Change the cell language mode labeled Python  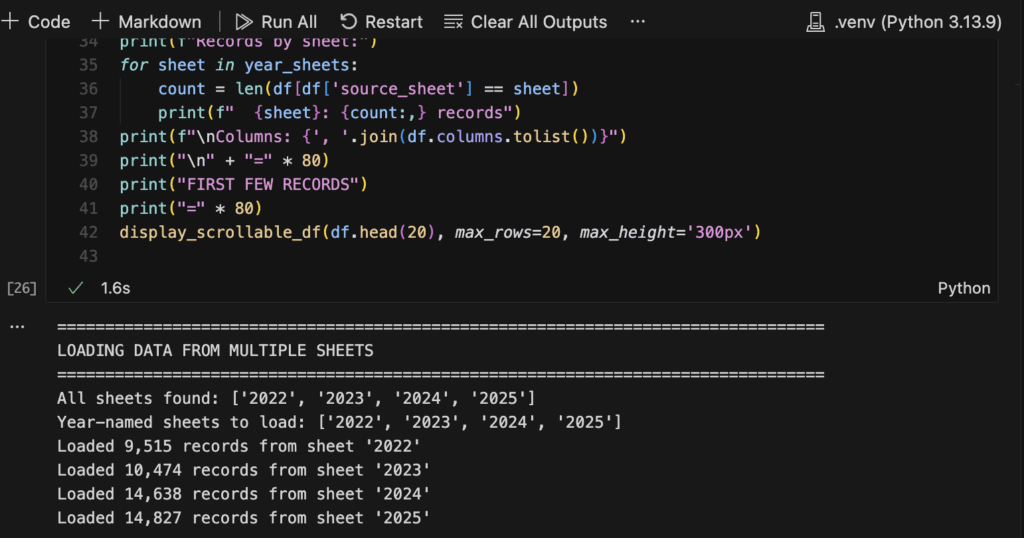963,288
